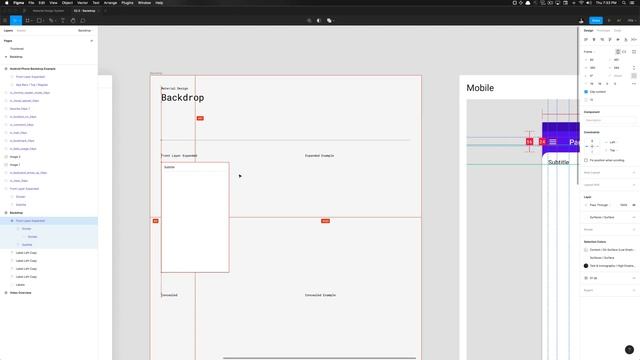Open the File menu

31,3
